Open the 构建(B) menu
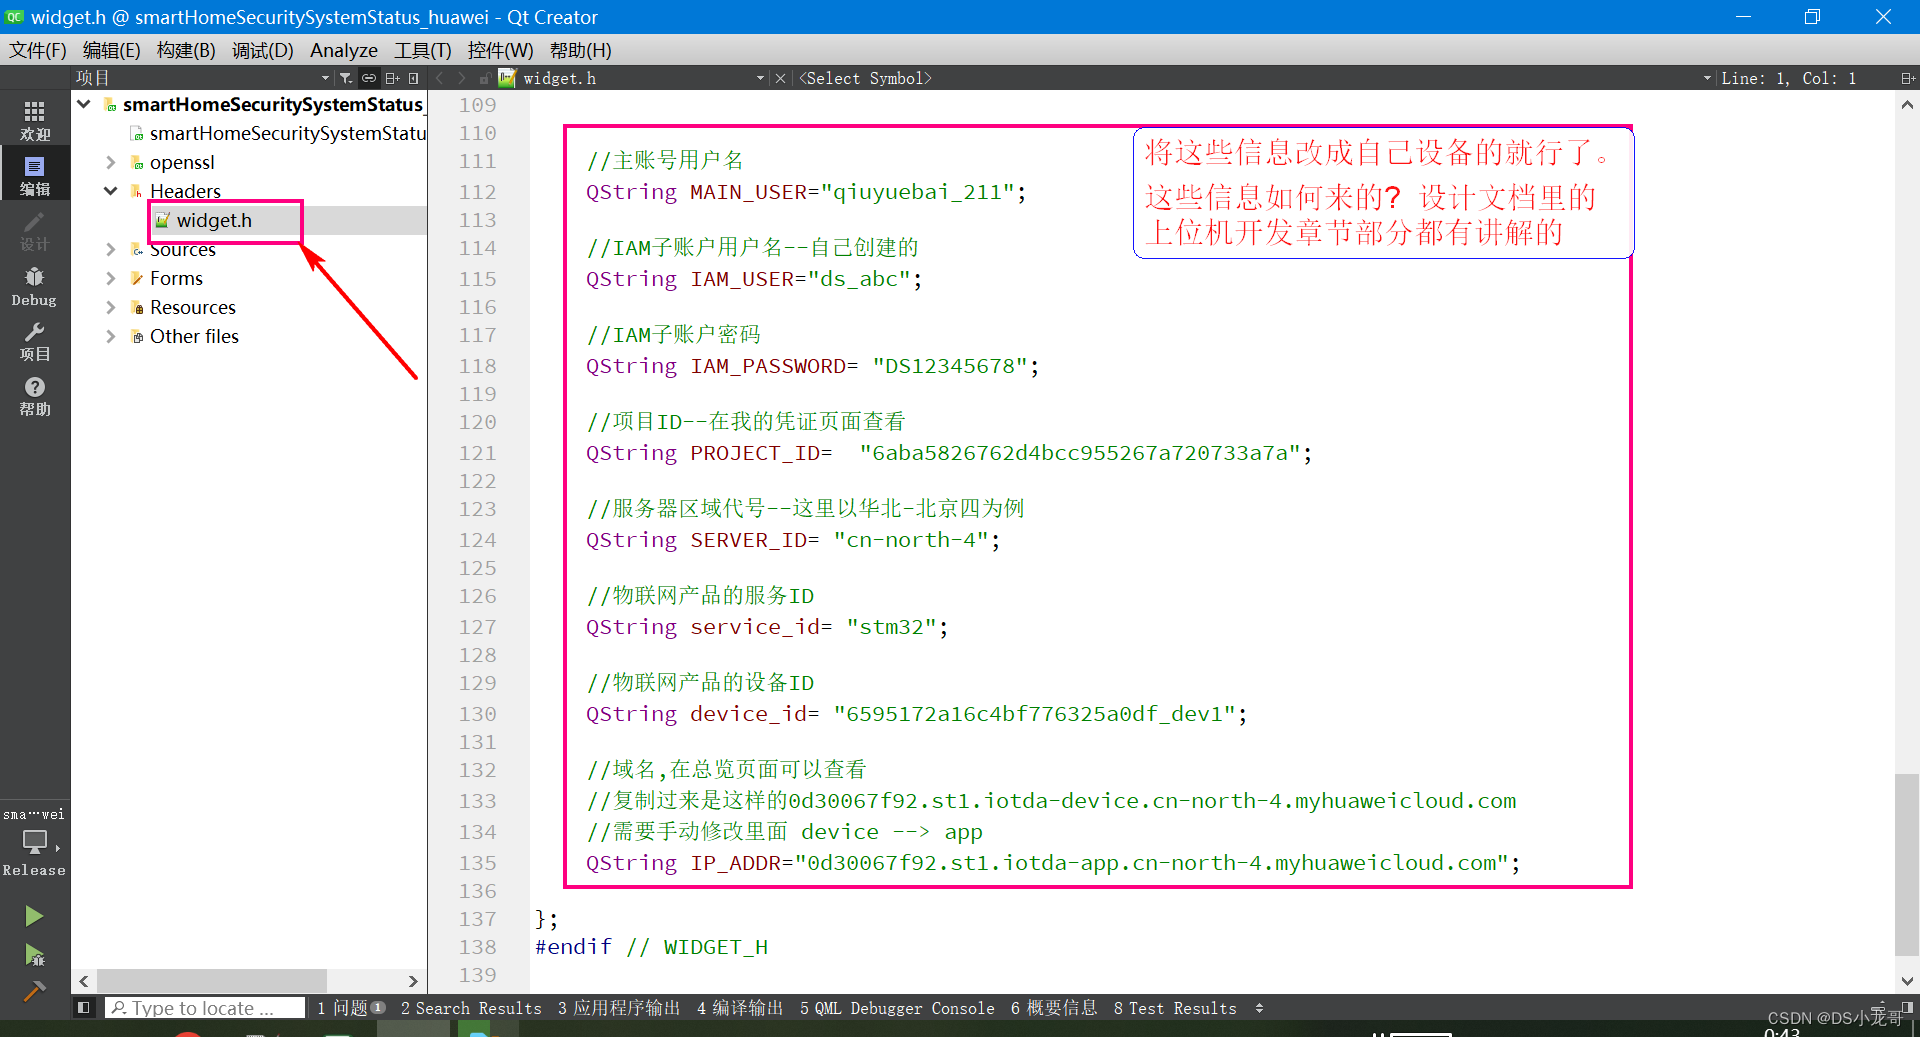This screenshot has width=1920, height=1037. [186, 50]
